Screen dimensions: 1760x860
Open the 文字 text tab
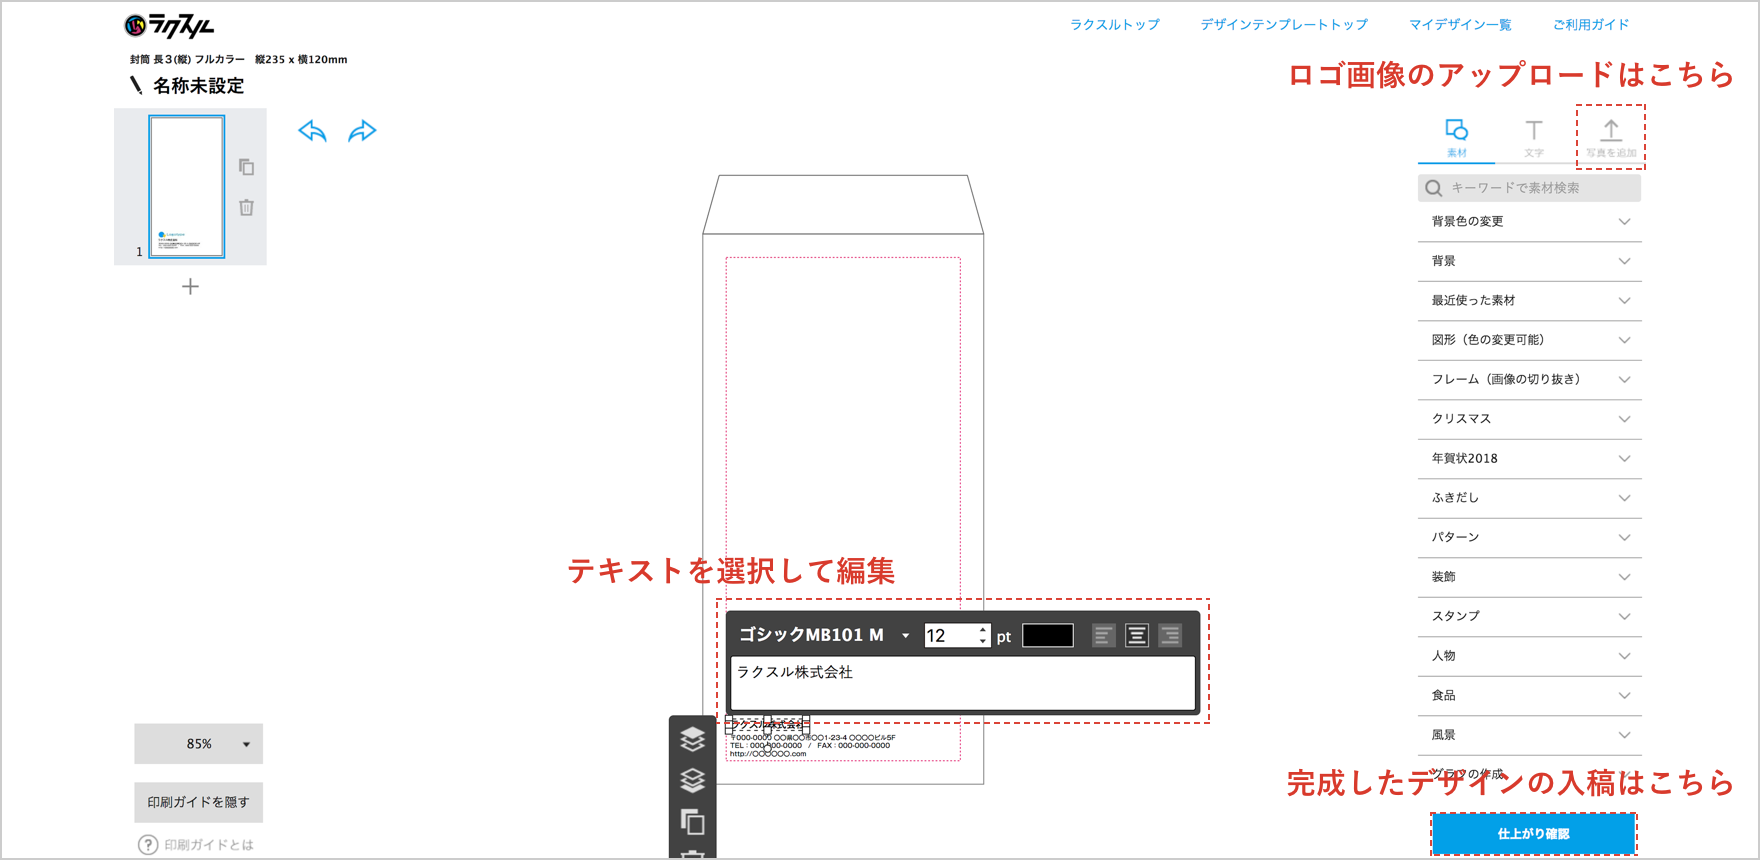[1533, 138]
